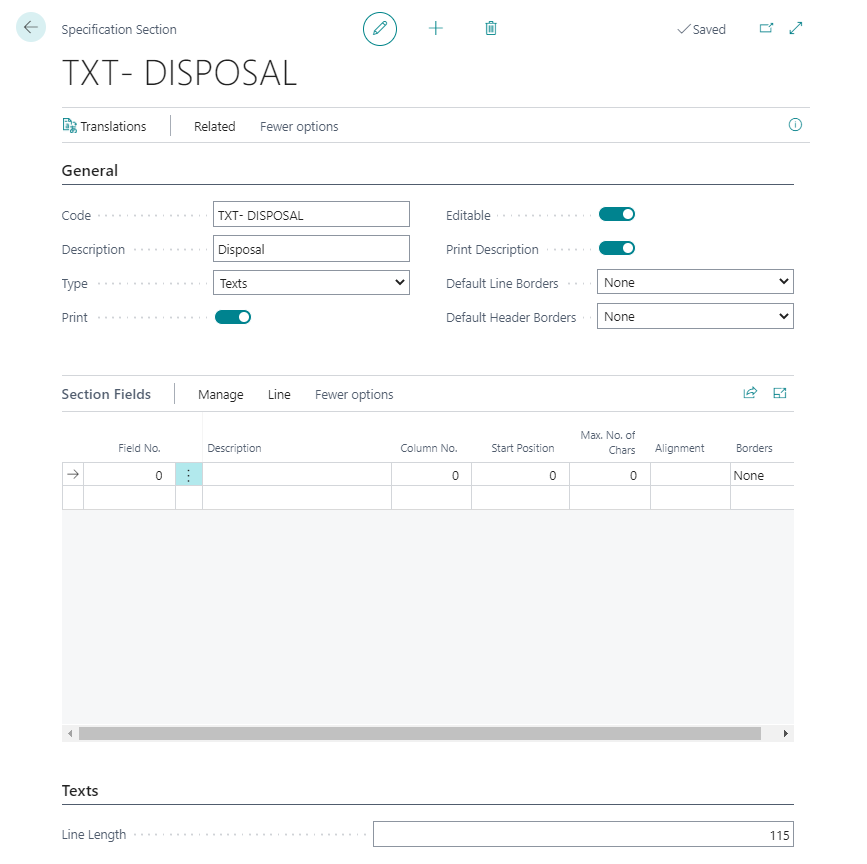867x864 pixels.
Task: Collapse the Texts section heading
Action: 80,790
